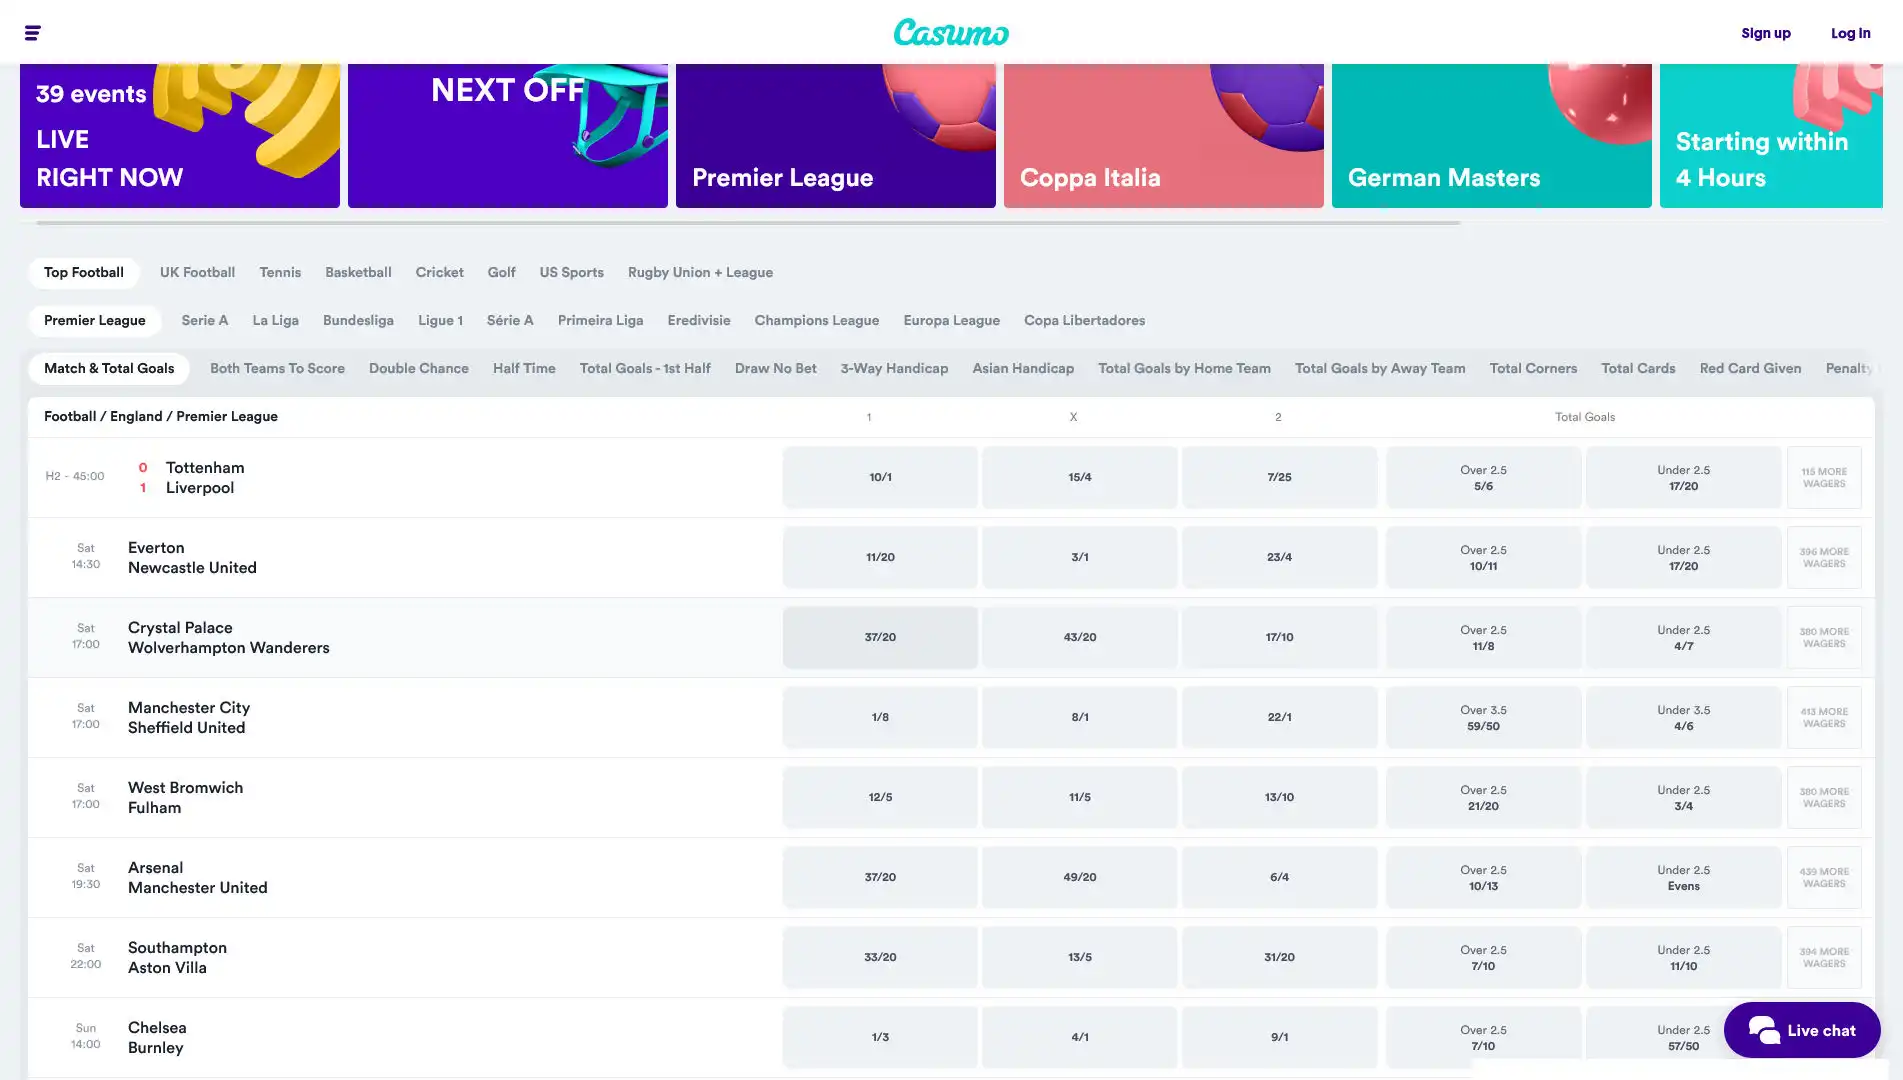Image resolution: width=1903 pixels, height=1080 pixels.
Task: Open the German Masters events card
Action: pyautogui.click(x=1491, y=135)
